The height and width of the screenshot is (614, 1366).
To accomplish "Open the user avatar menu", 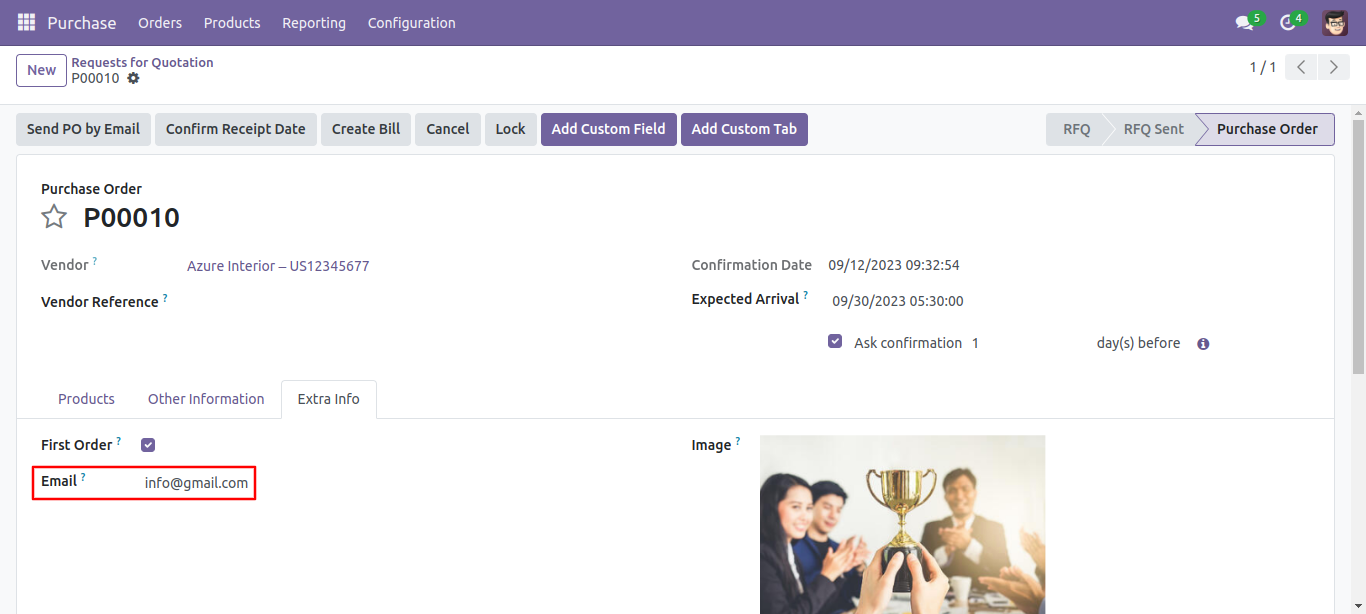I will (1335, 22).
